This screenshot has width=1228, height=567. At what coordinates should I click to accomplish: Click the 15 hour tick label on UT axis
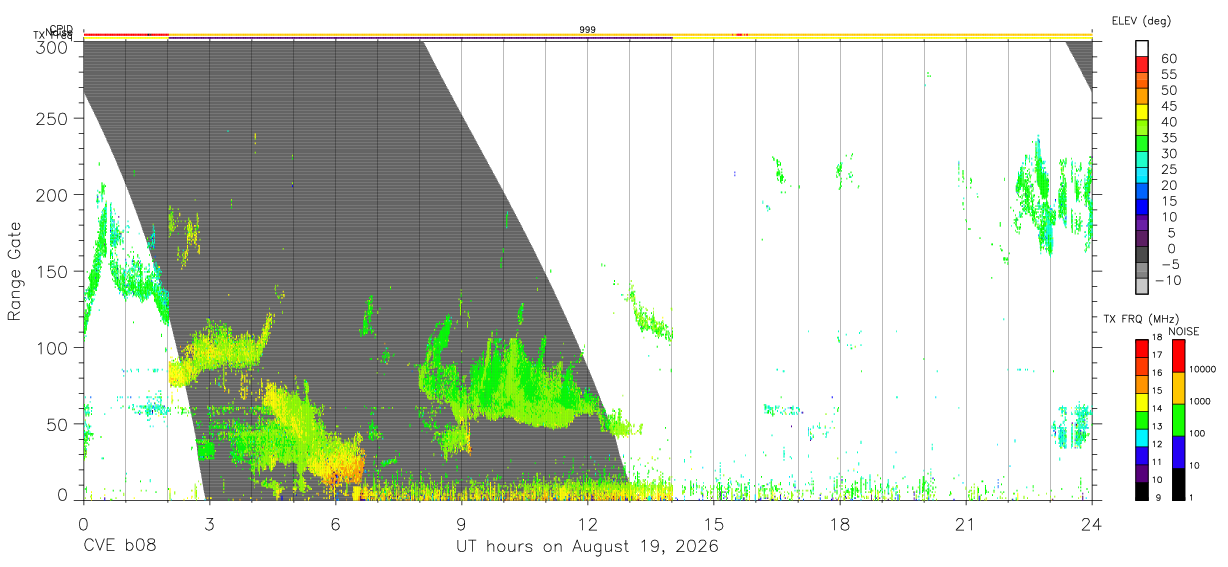(713, 524)
